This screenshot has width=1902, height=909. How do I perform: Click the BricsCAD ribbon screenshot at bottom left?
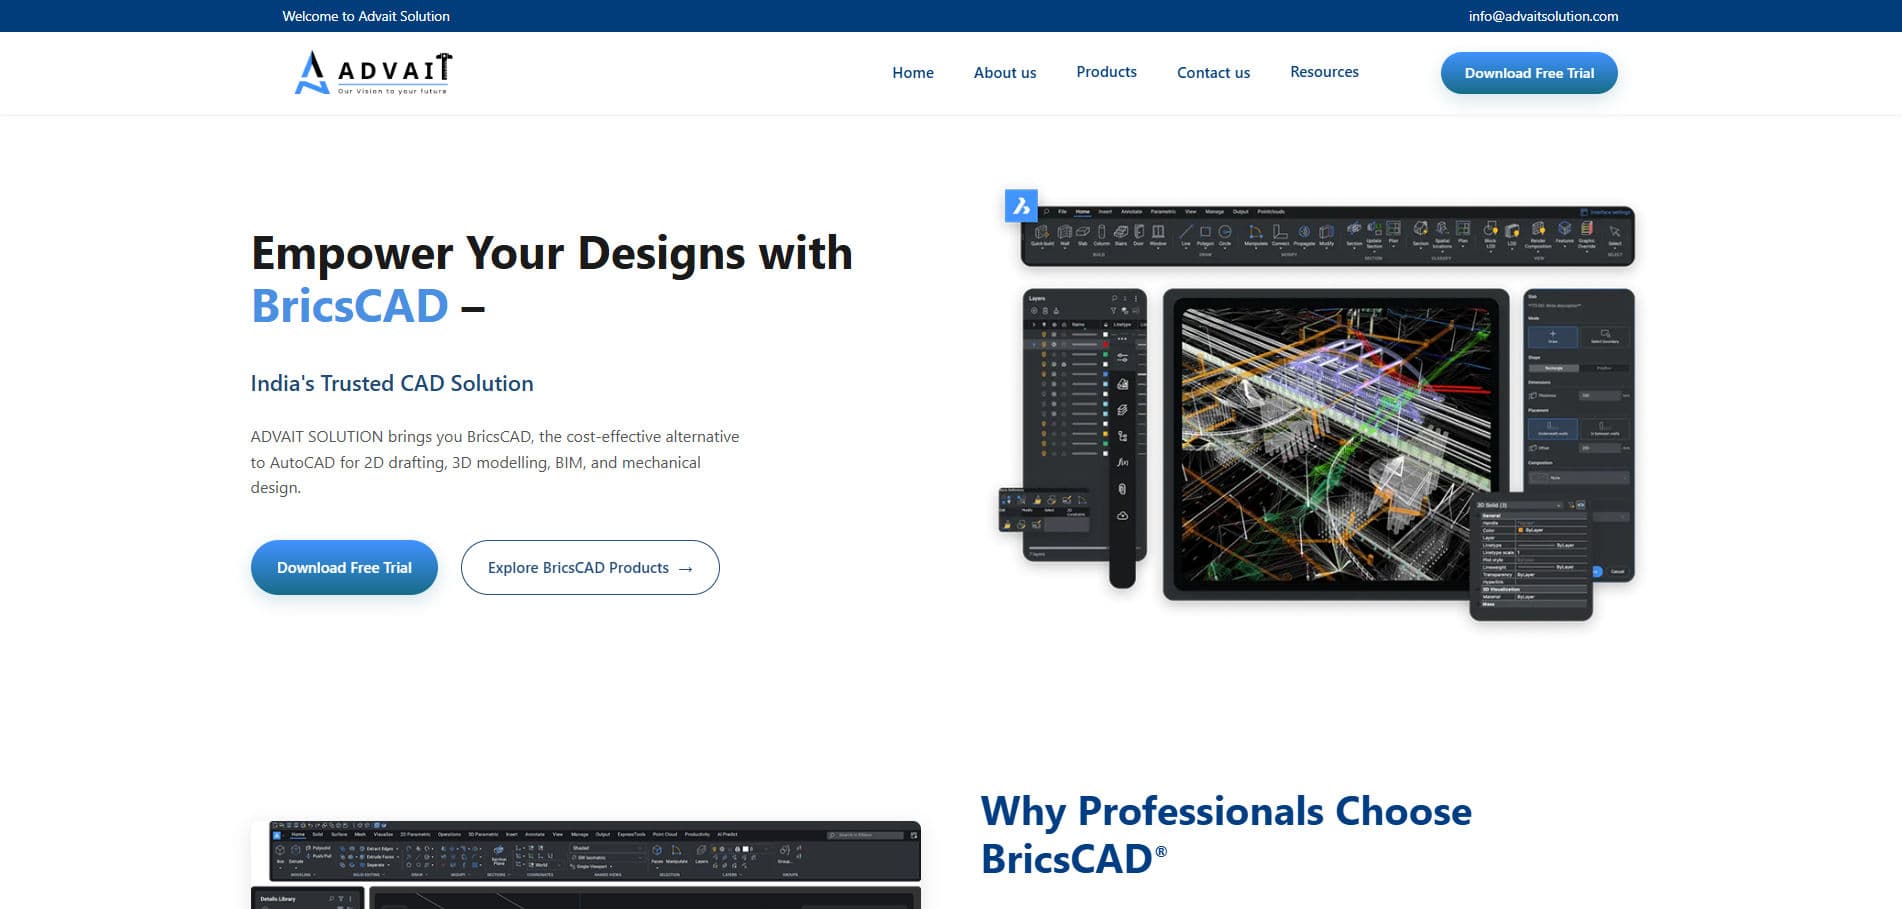(586, 865)
